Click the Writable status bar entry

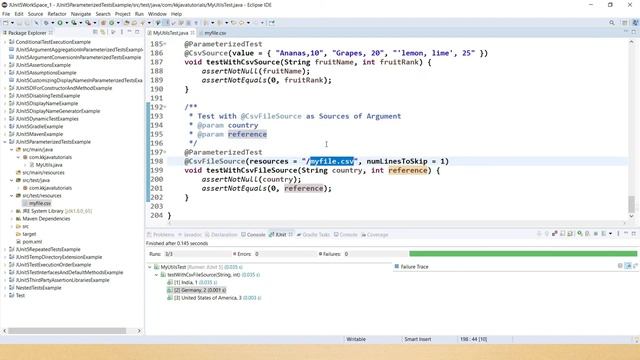point(356,339)
